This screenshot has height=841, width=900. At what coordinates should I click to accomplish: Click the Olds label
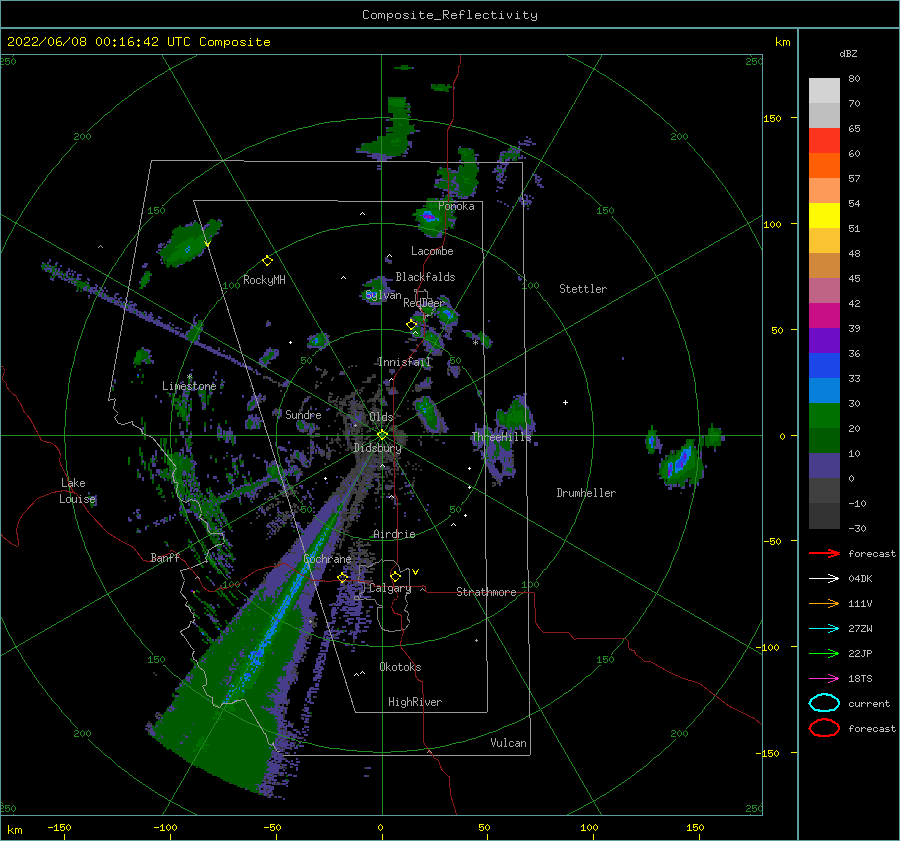381,417
